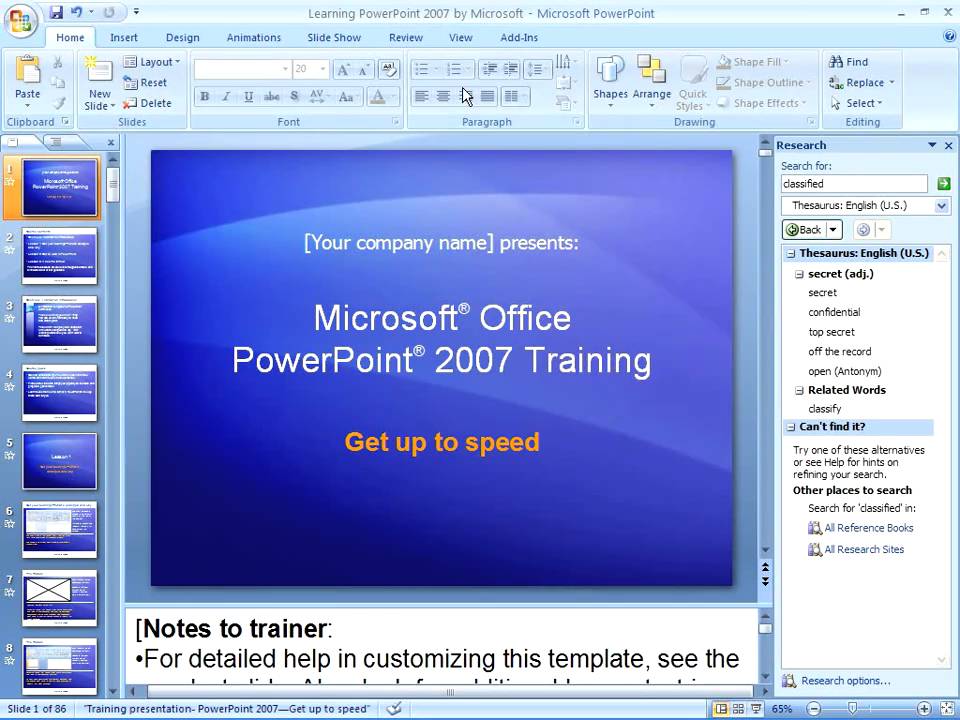
Task: Apply bold formatting
Action: click(205, 96)
